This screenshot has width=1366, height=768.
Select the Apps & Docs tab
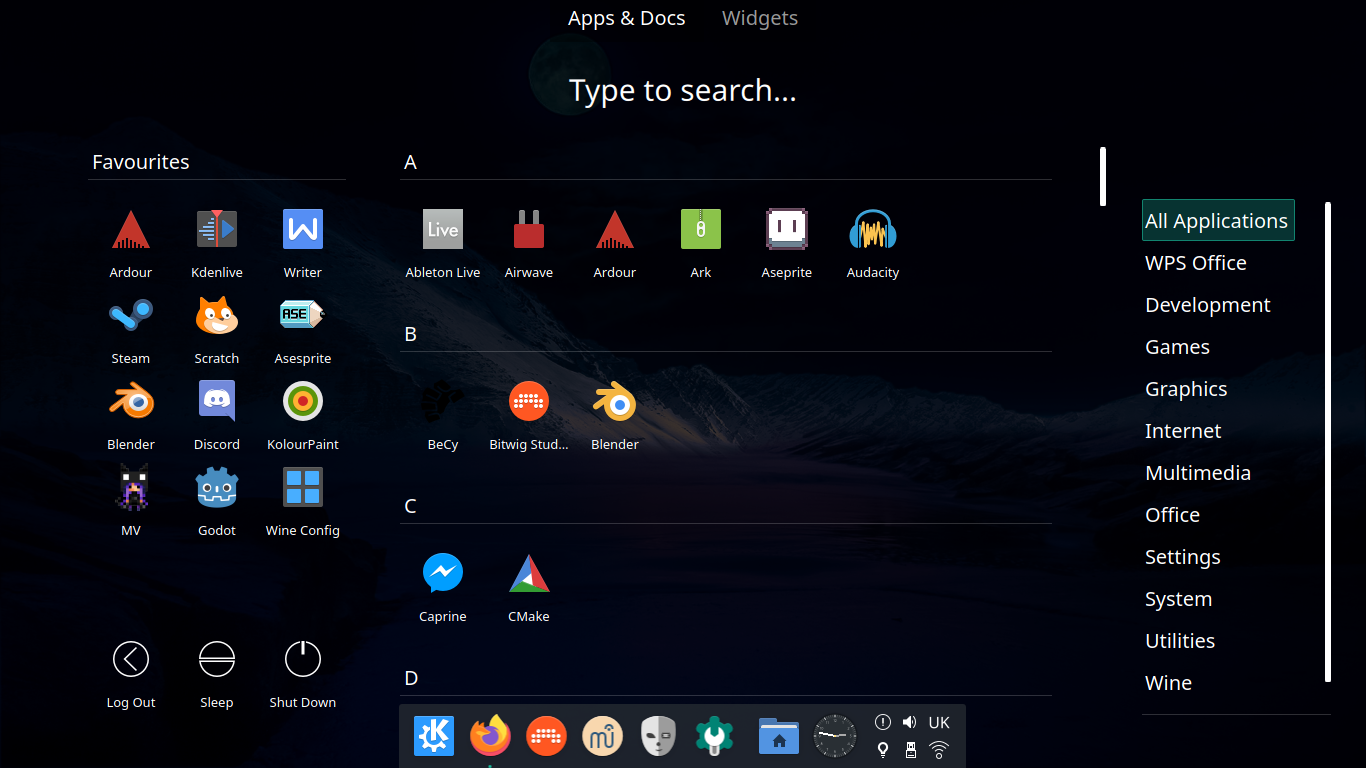(627, 18)
